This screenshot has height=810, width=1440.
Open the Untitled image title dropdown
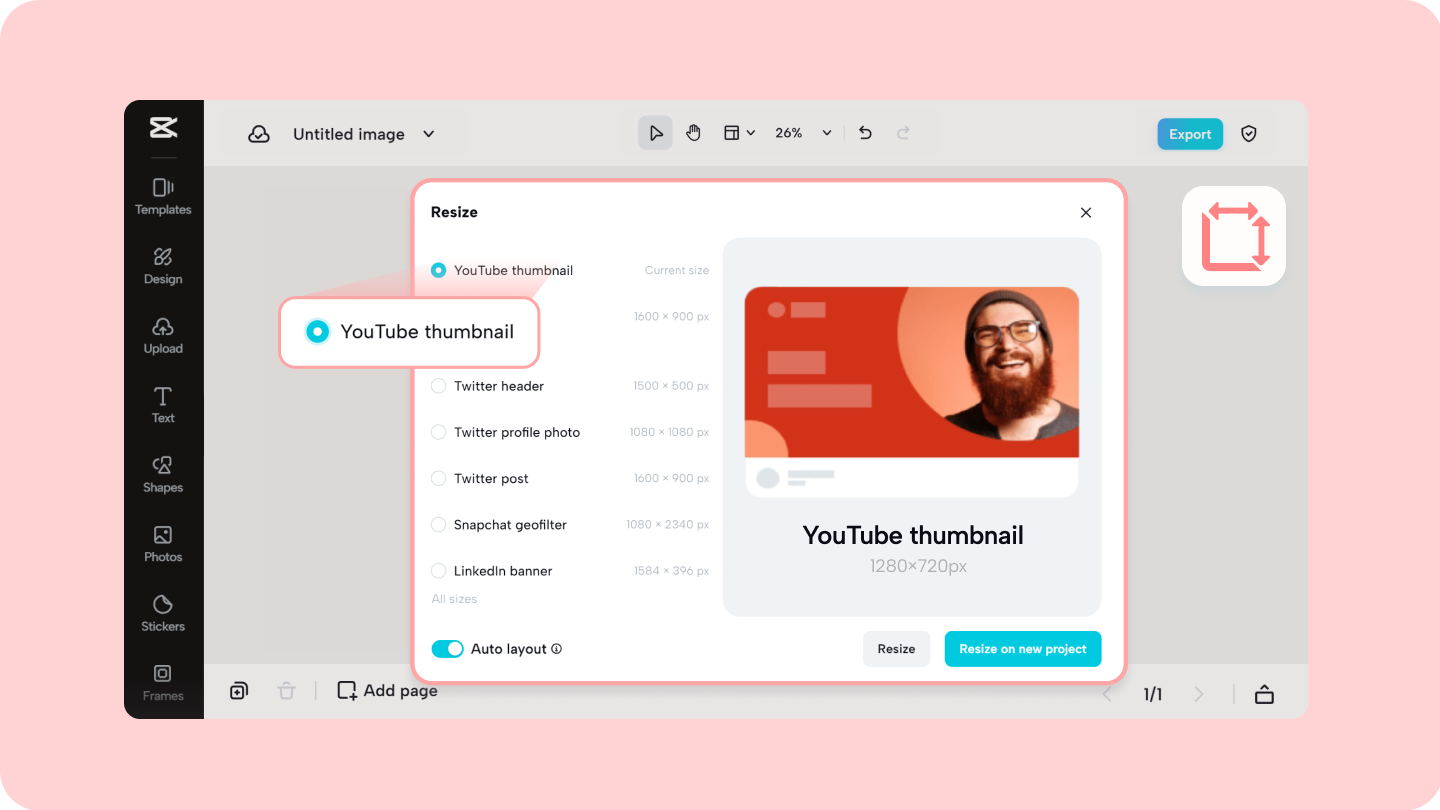coord(428,133)
